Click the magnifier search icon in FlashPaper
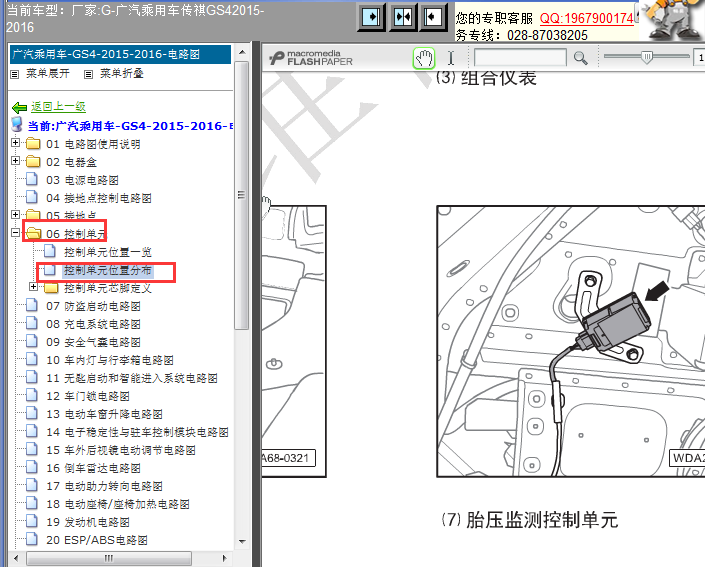705x567 pixels. click(x=580, y=58)
